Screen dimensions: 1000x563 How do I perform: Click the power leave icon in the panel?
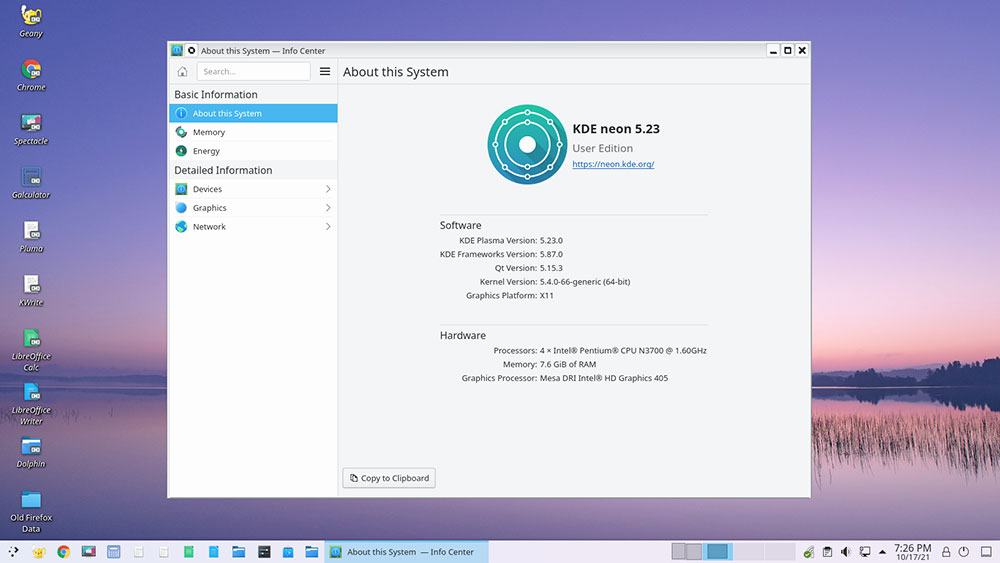pos(964,552)
